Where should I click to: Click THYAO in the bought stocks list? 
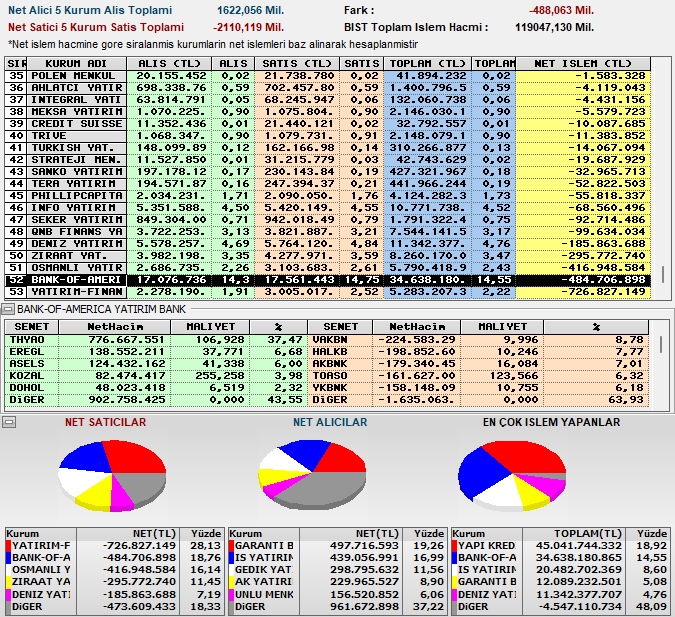coord(27,340)
